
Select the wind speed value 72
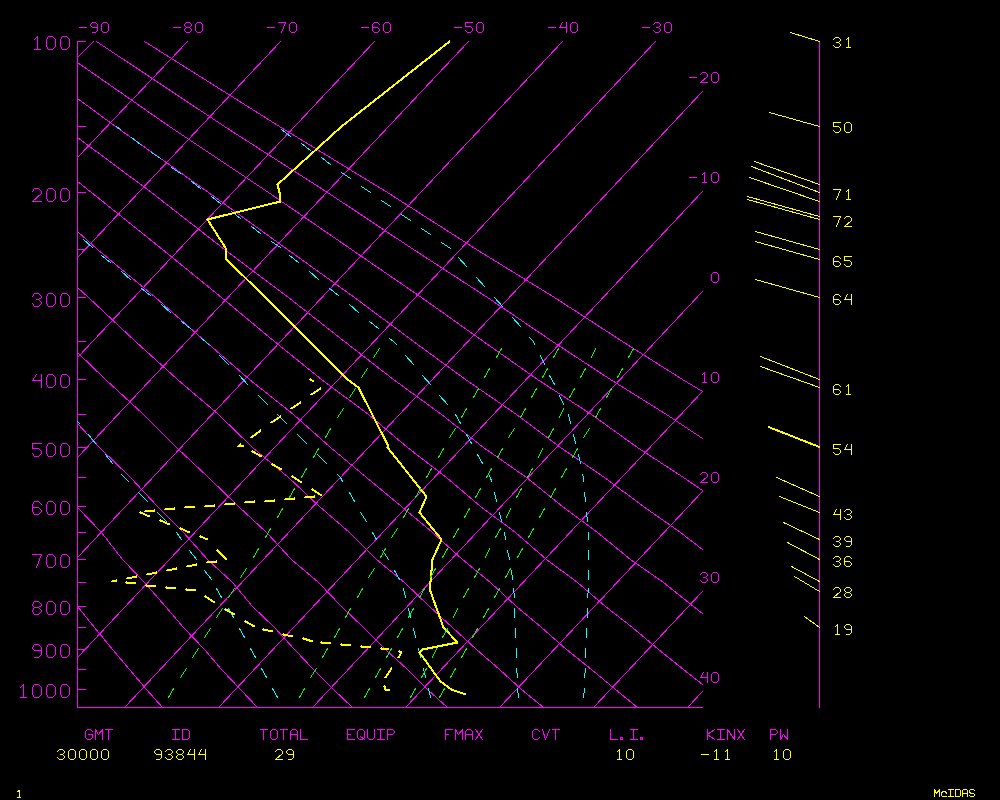point(842,222)
